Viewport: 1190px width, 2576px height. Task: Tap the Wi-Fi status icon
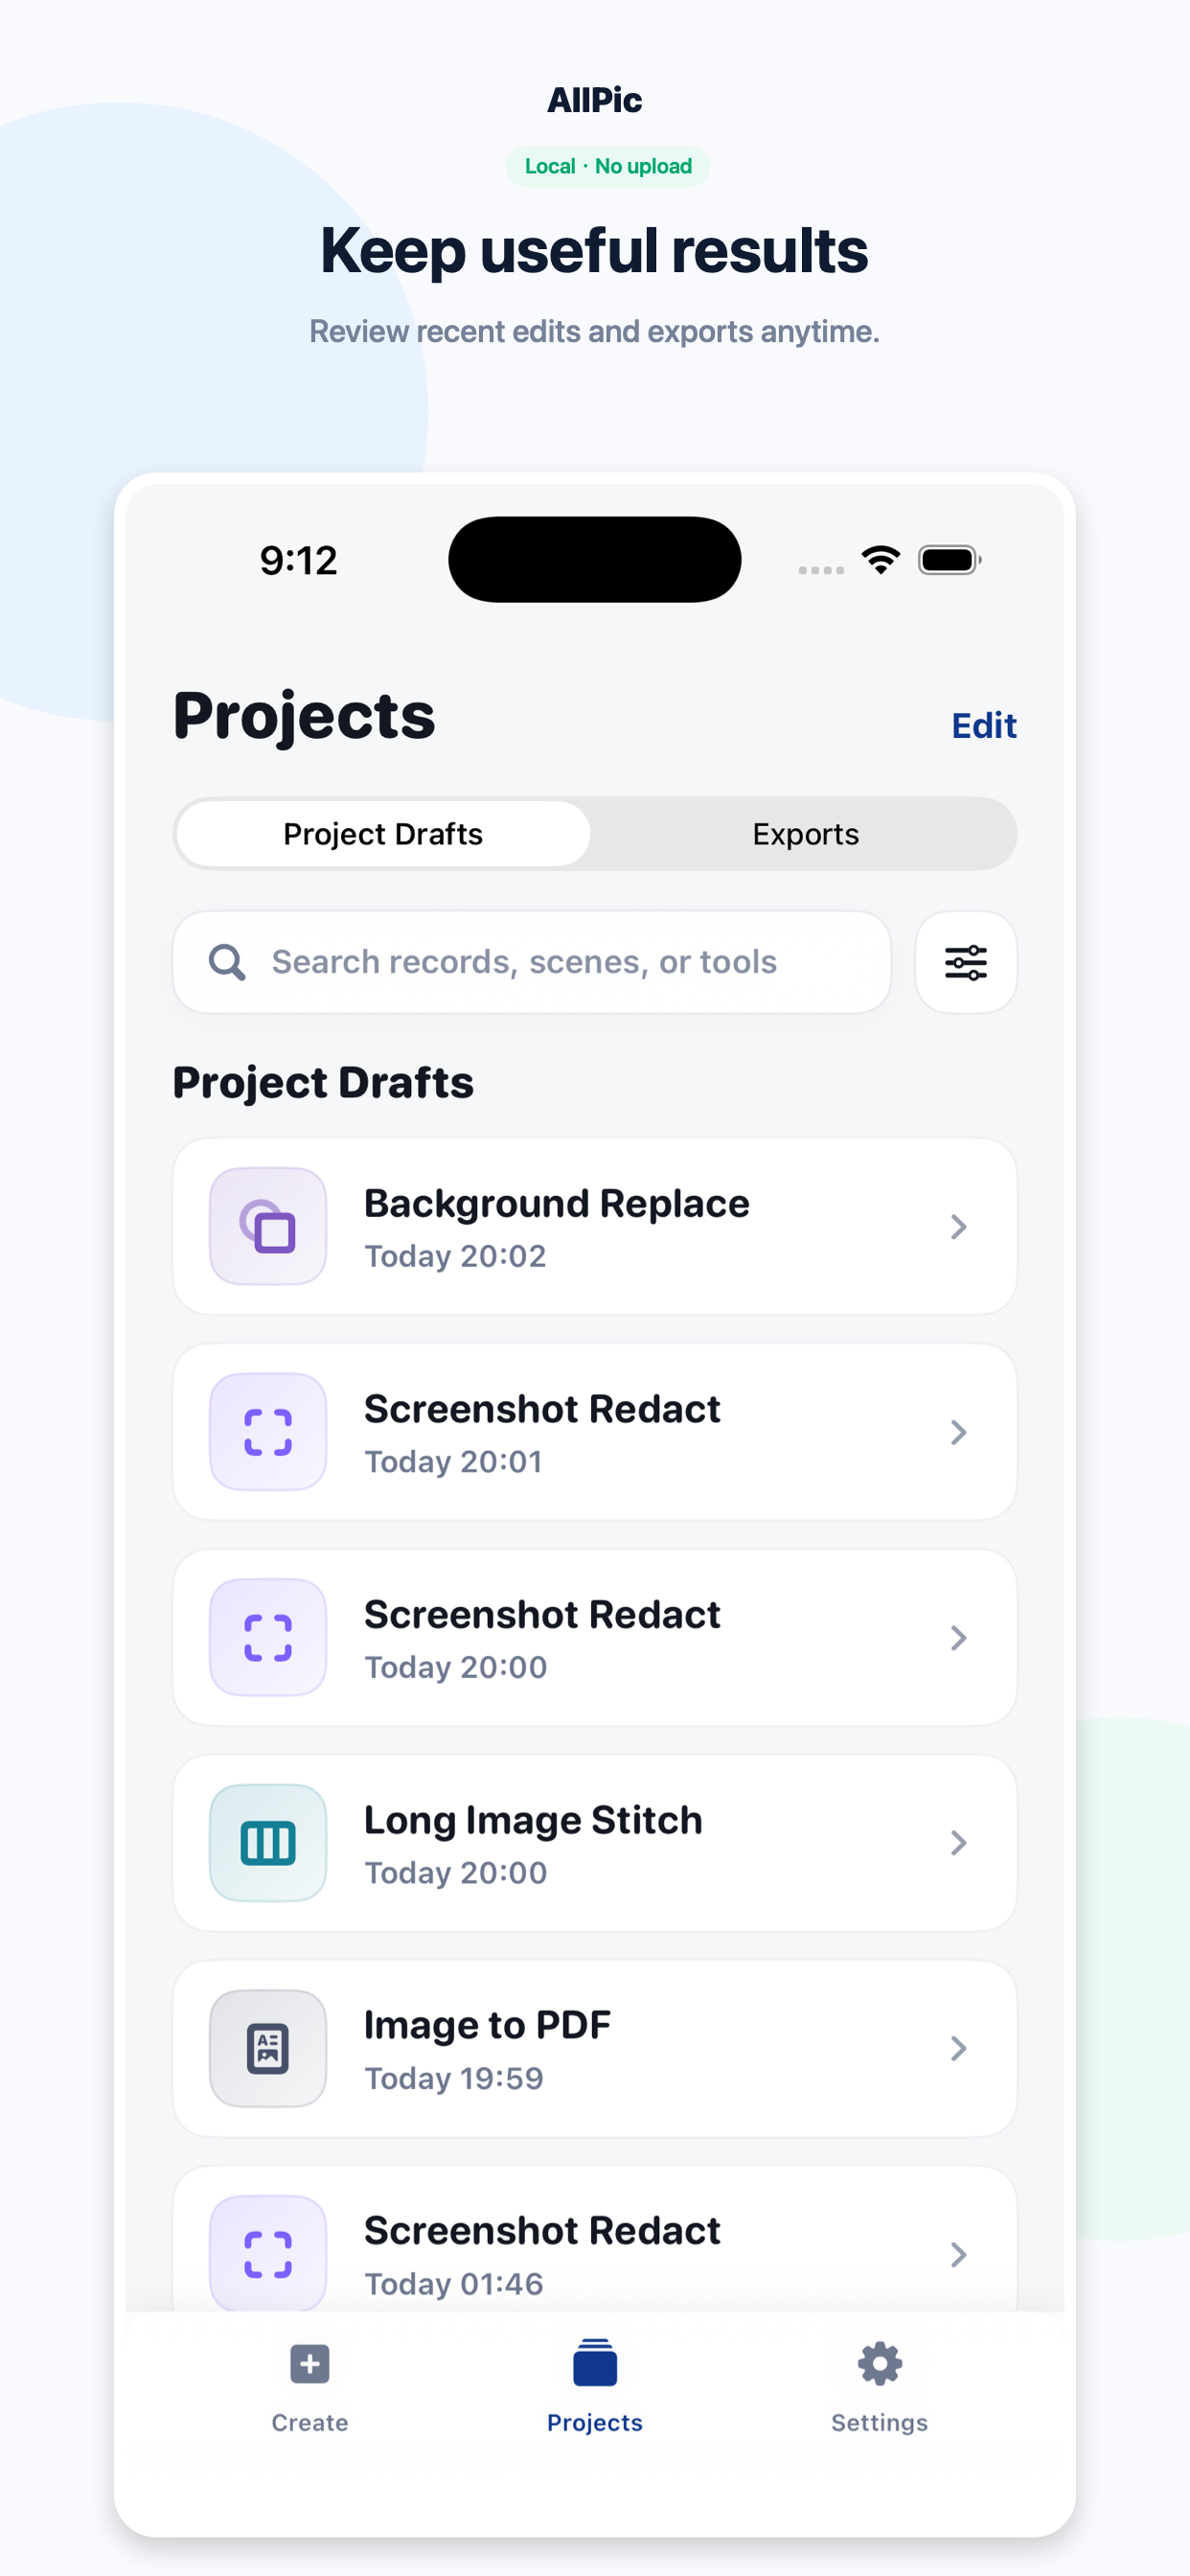pyautogui.click(x=881, y=560)
